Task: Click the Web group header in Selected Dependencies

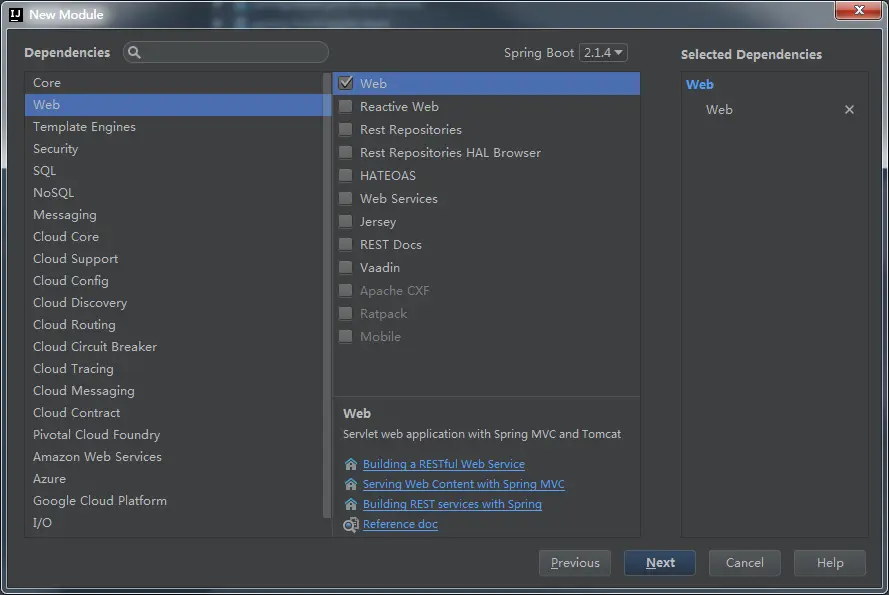Action: pyautogui.click(x=700, y=85)
